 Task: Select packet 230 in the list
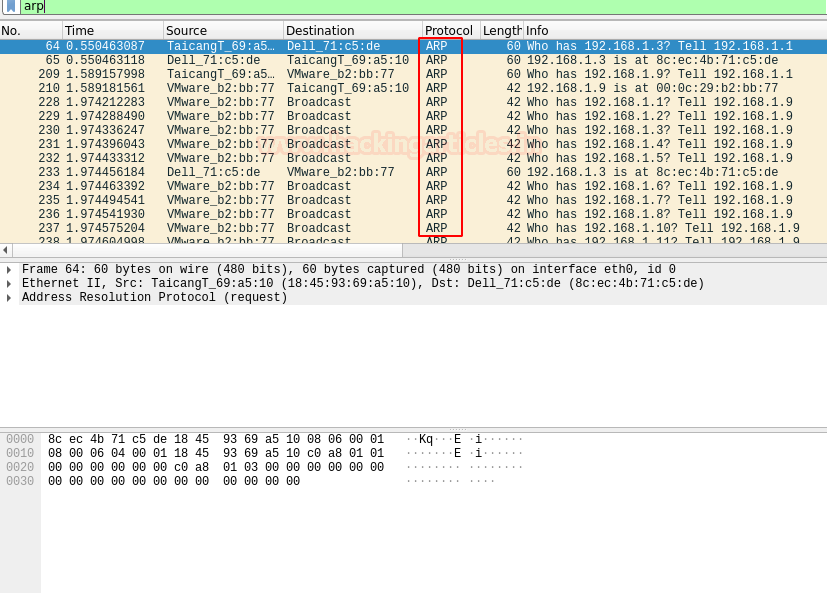[414, 130]
